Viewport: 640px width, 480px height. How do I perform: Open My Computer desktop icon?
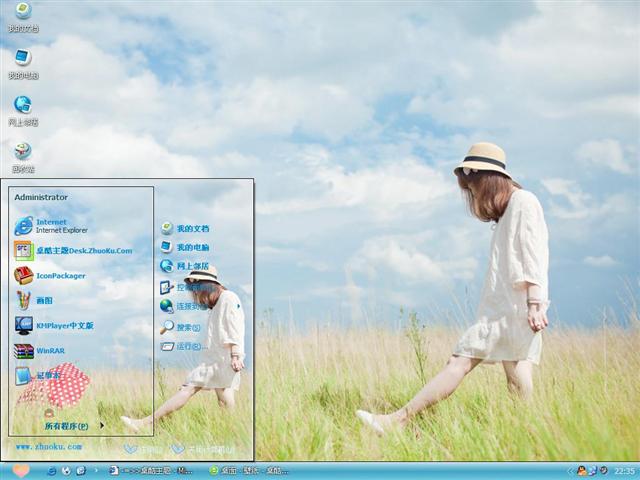(23, 64)
